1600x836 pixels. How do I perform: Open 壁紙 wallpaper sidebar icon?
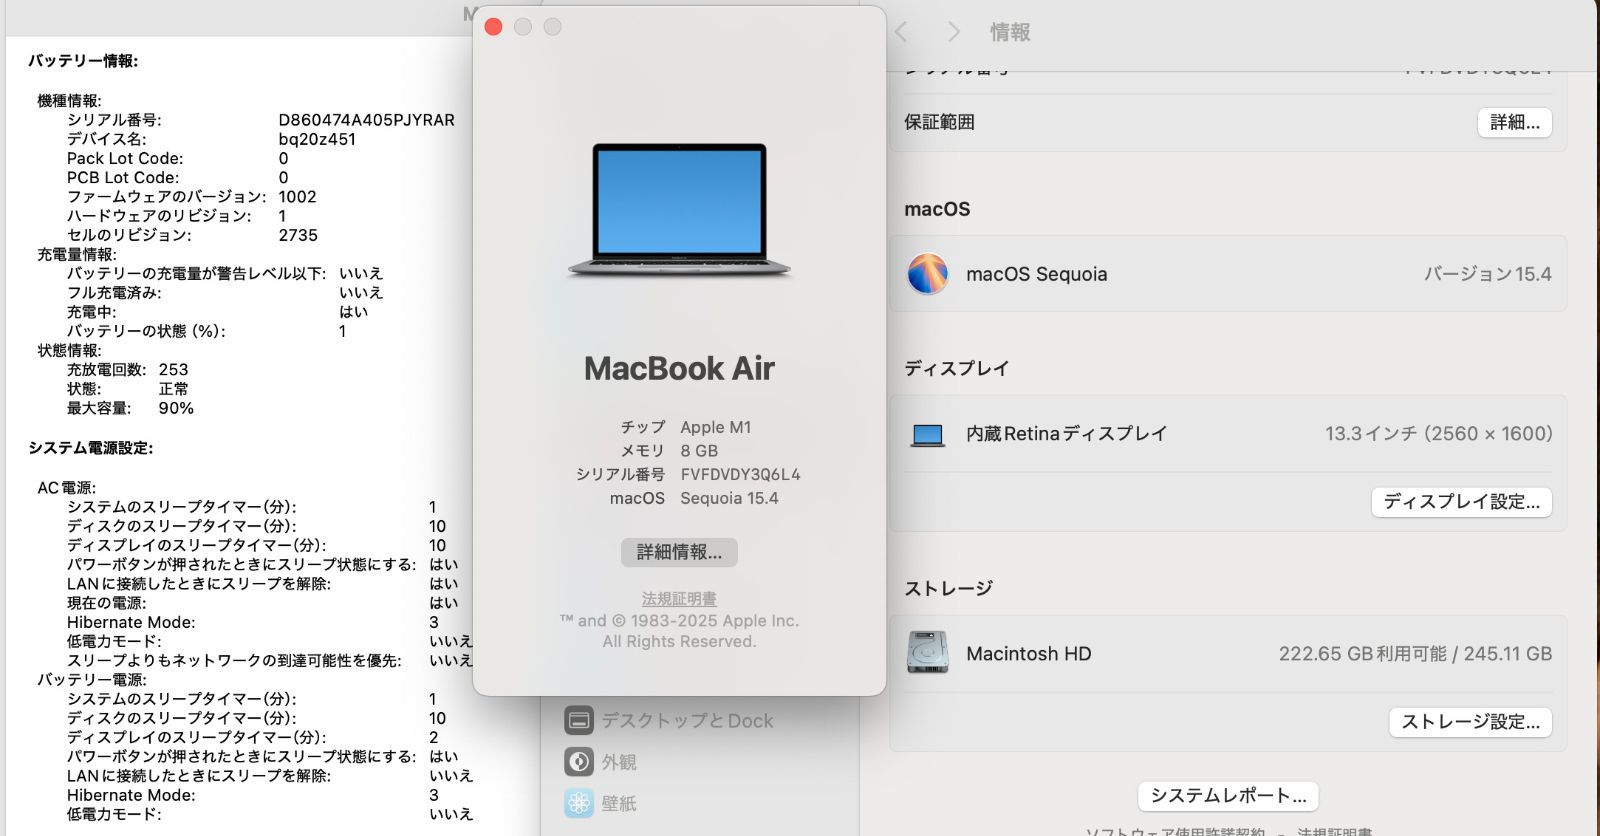pos(579,803)
